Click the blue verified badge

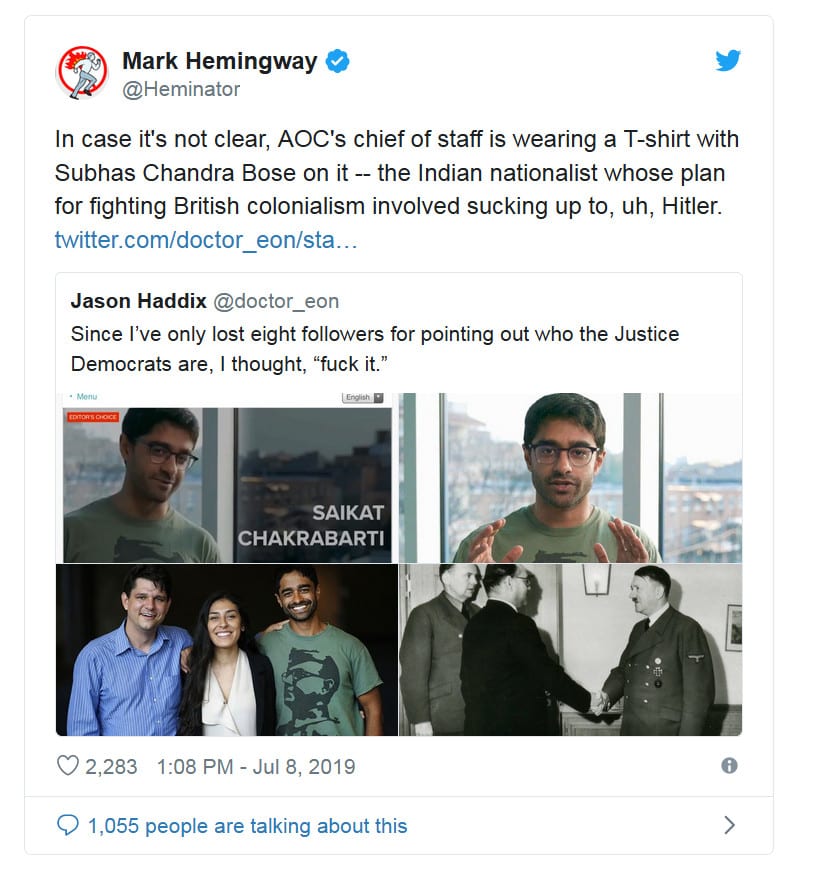pos(338,61)
